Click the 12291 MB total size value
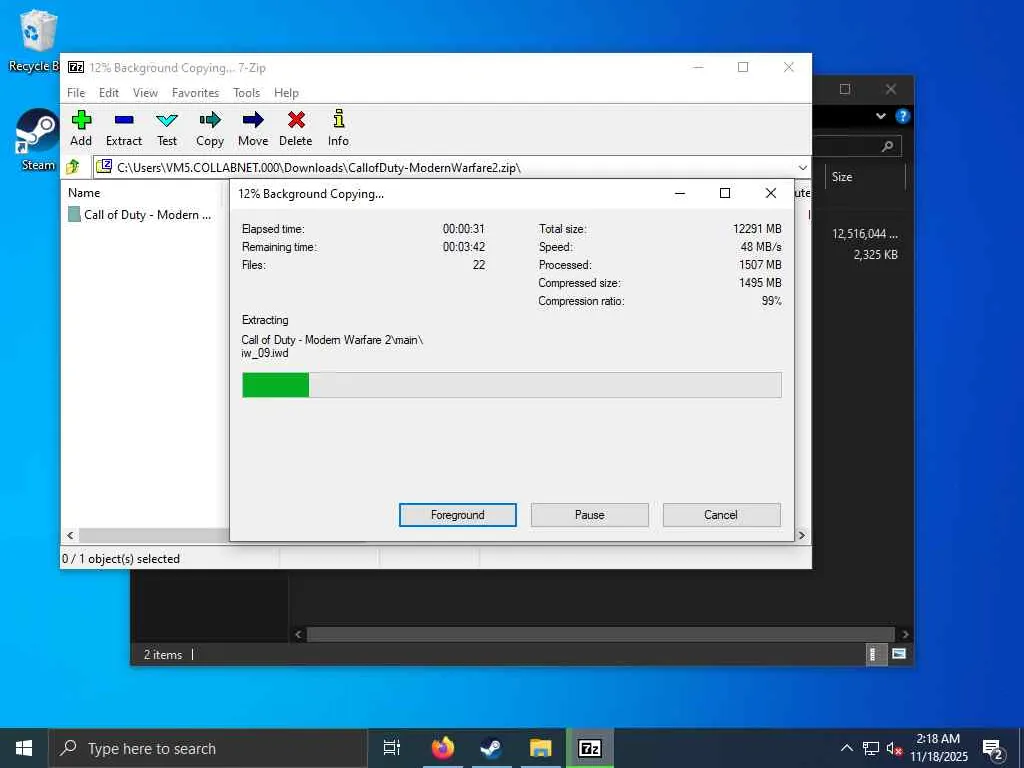Image resolution: width=1024 pixels, height=768 pixels. (x=758, y=229)
